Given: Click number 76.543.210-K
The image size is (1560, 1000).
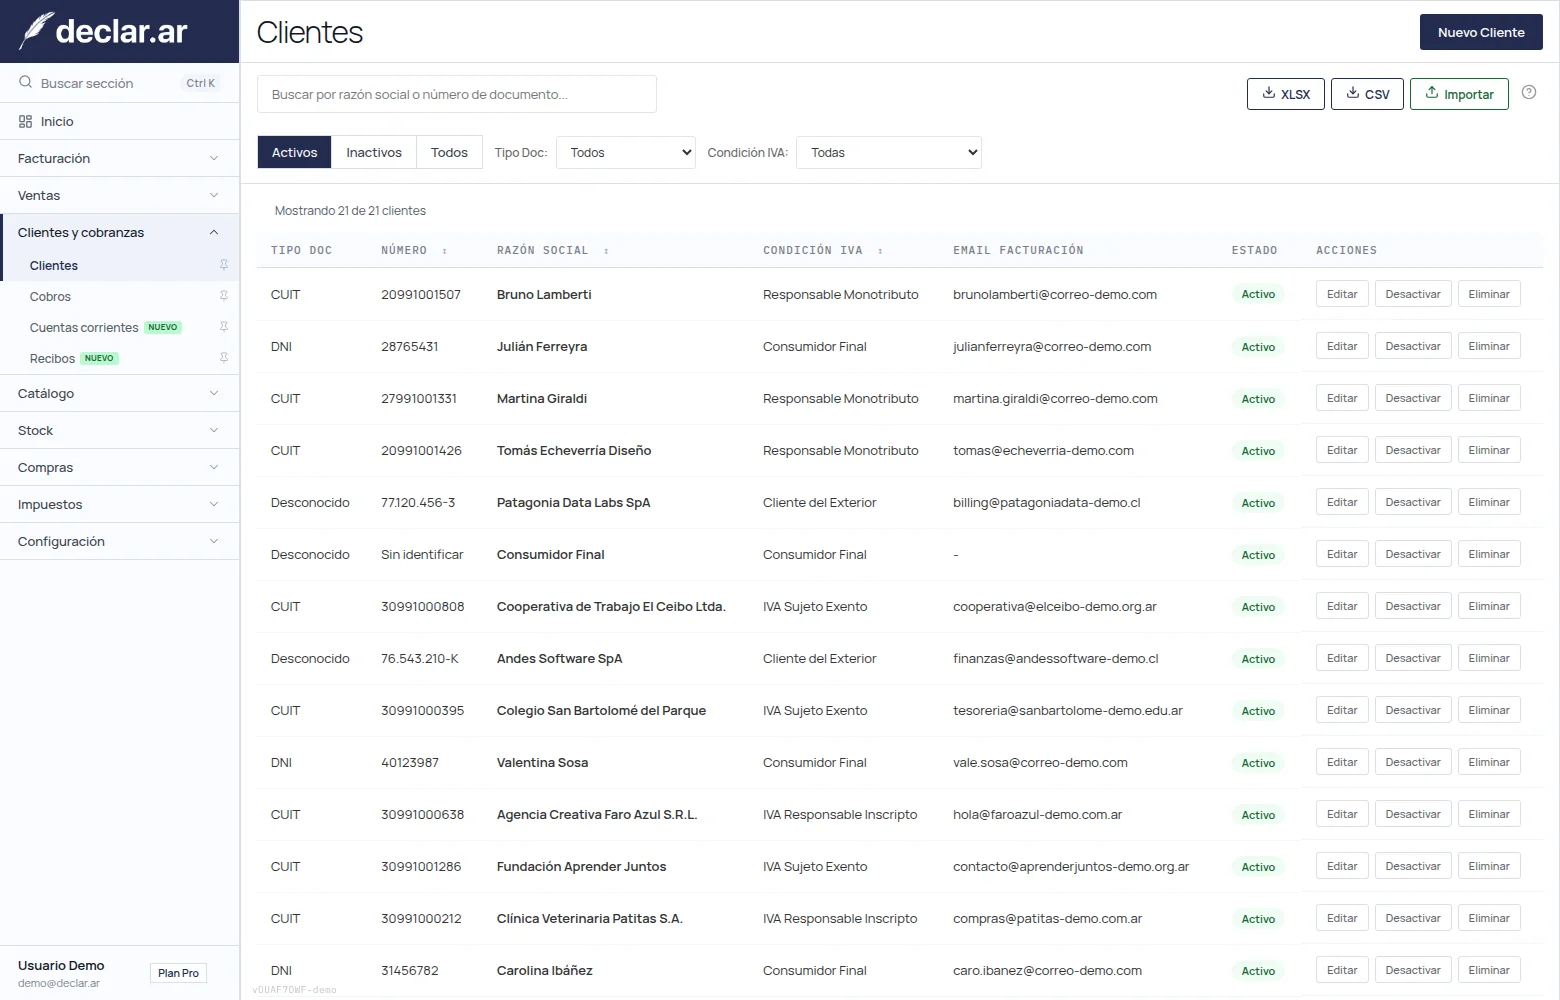Looking at the screenshot, I should coord(419,658).
